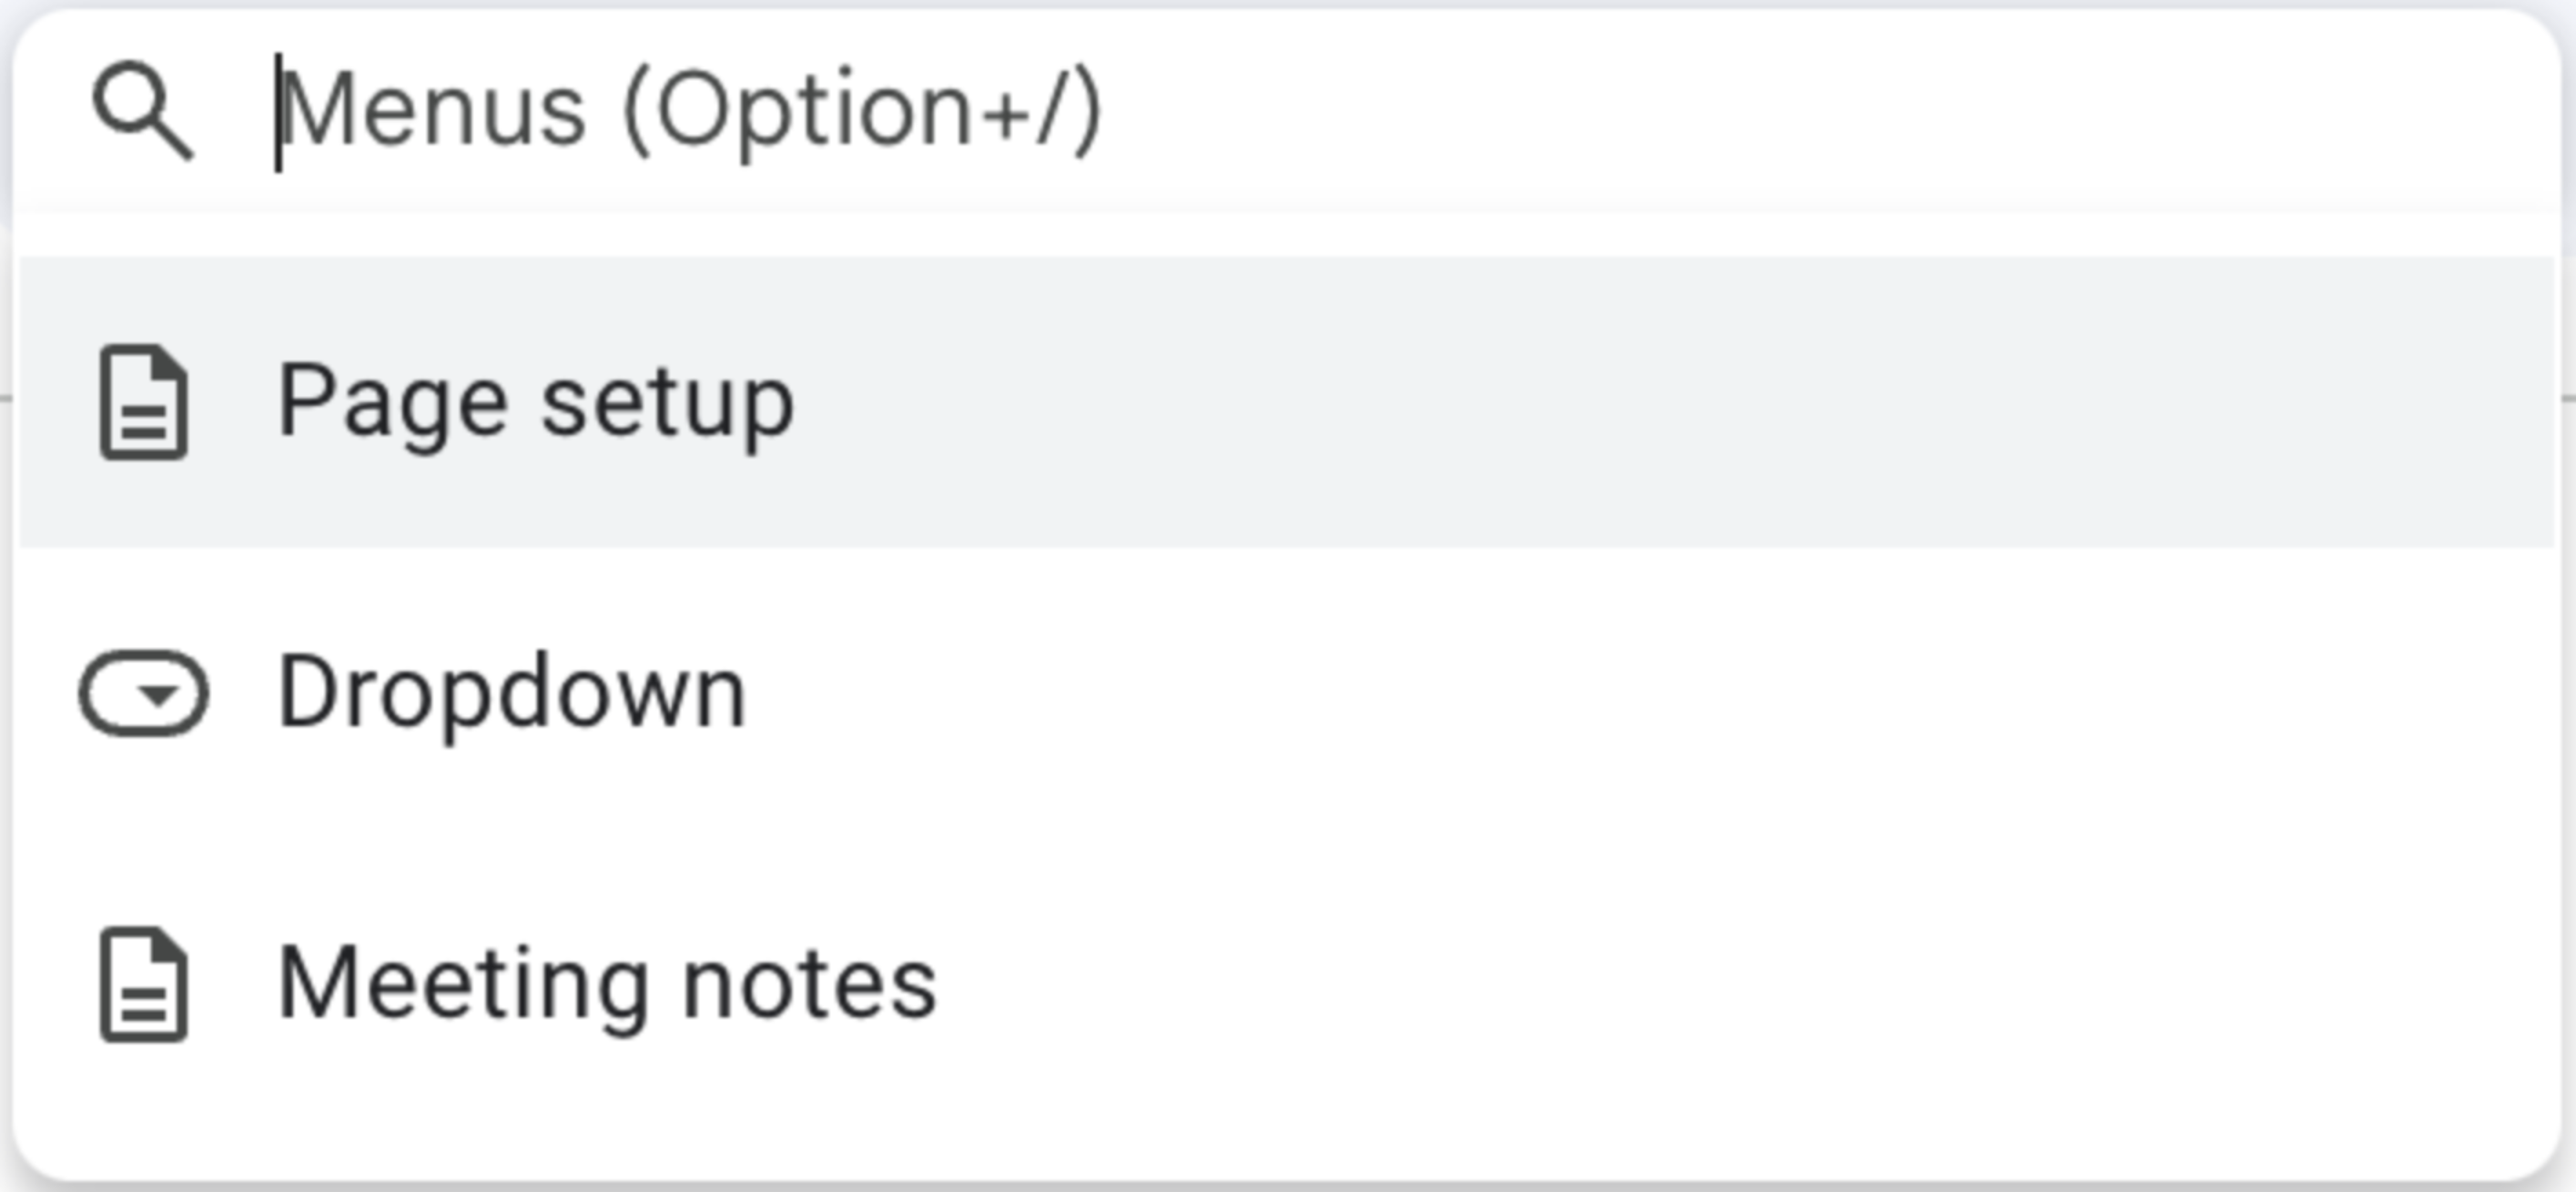Click the "Menus (Option+/)" placeholder text

[692, 110]
